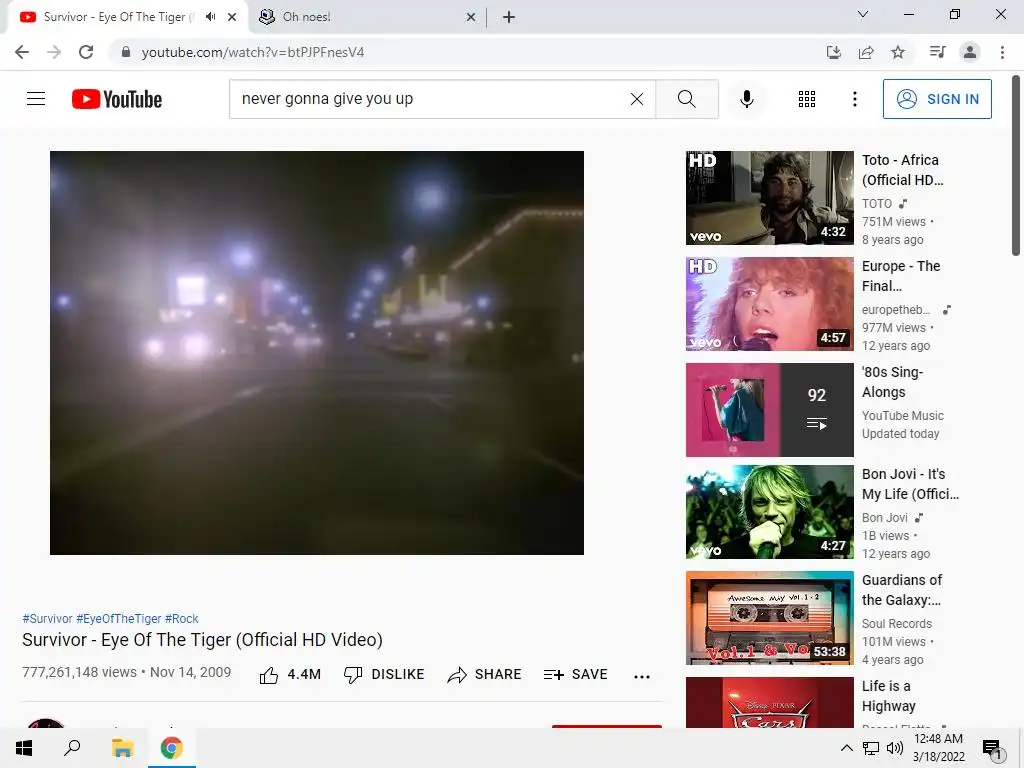Close the Oh noes! tab
The width and height of the screenshot is (1024, 768).
471,17
